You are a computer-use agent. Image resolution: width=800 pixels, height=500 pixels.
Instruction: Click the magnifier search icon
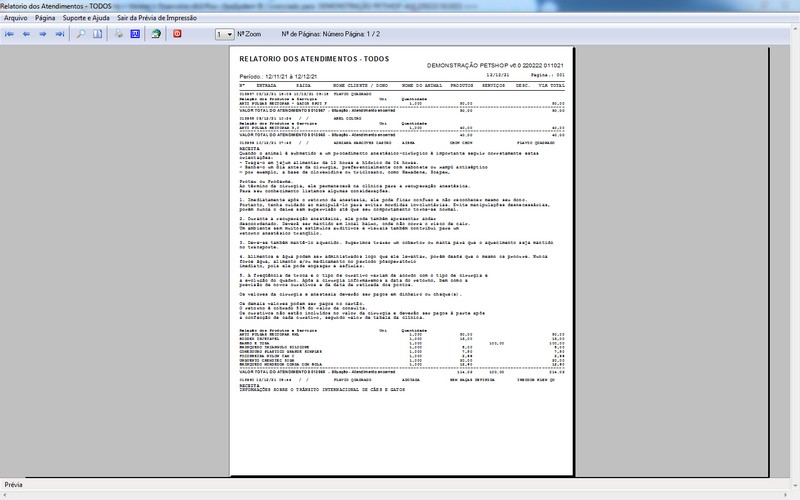[x=81, y=34]
